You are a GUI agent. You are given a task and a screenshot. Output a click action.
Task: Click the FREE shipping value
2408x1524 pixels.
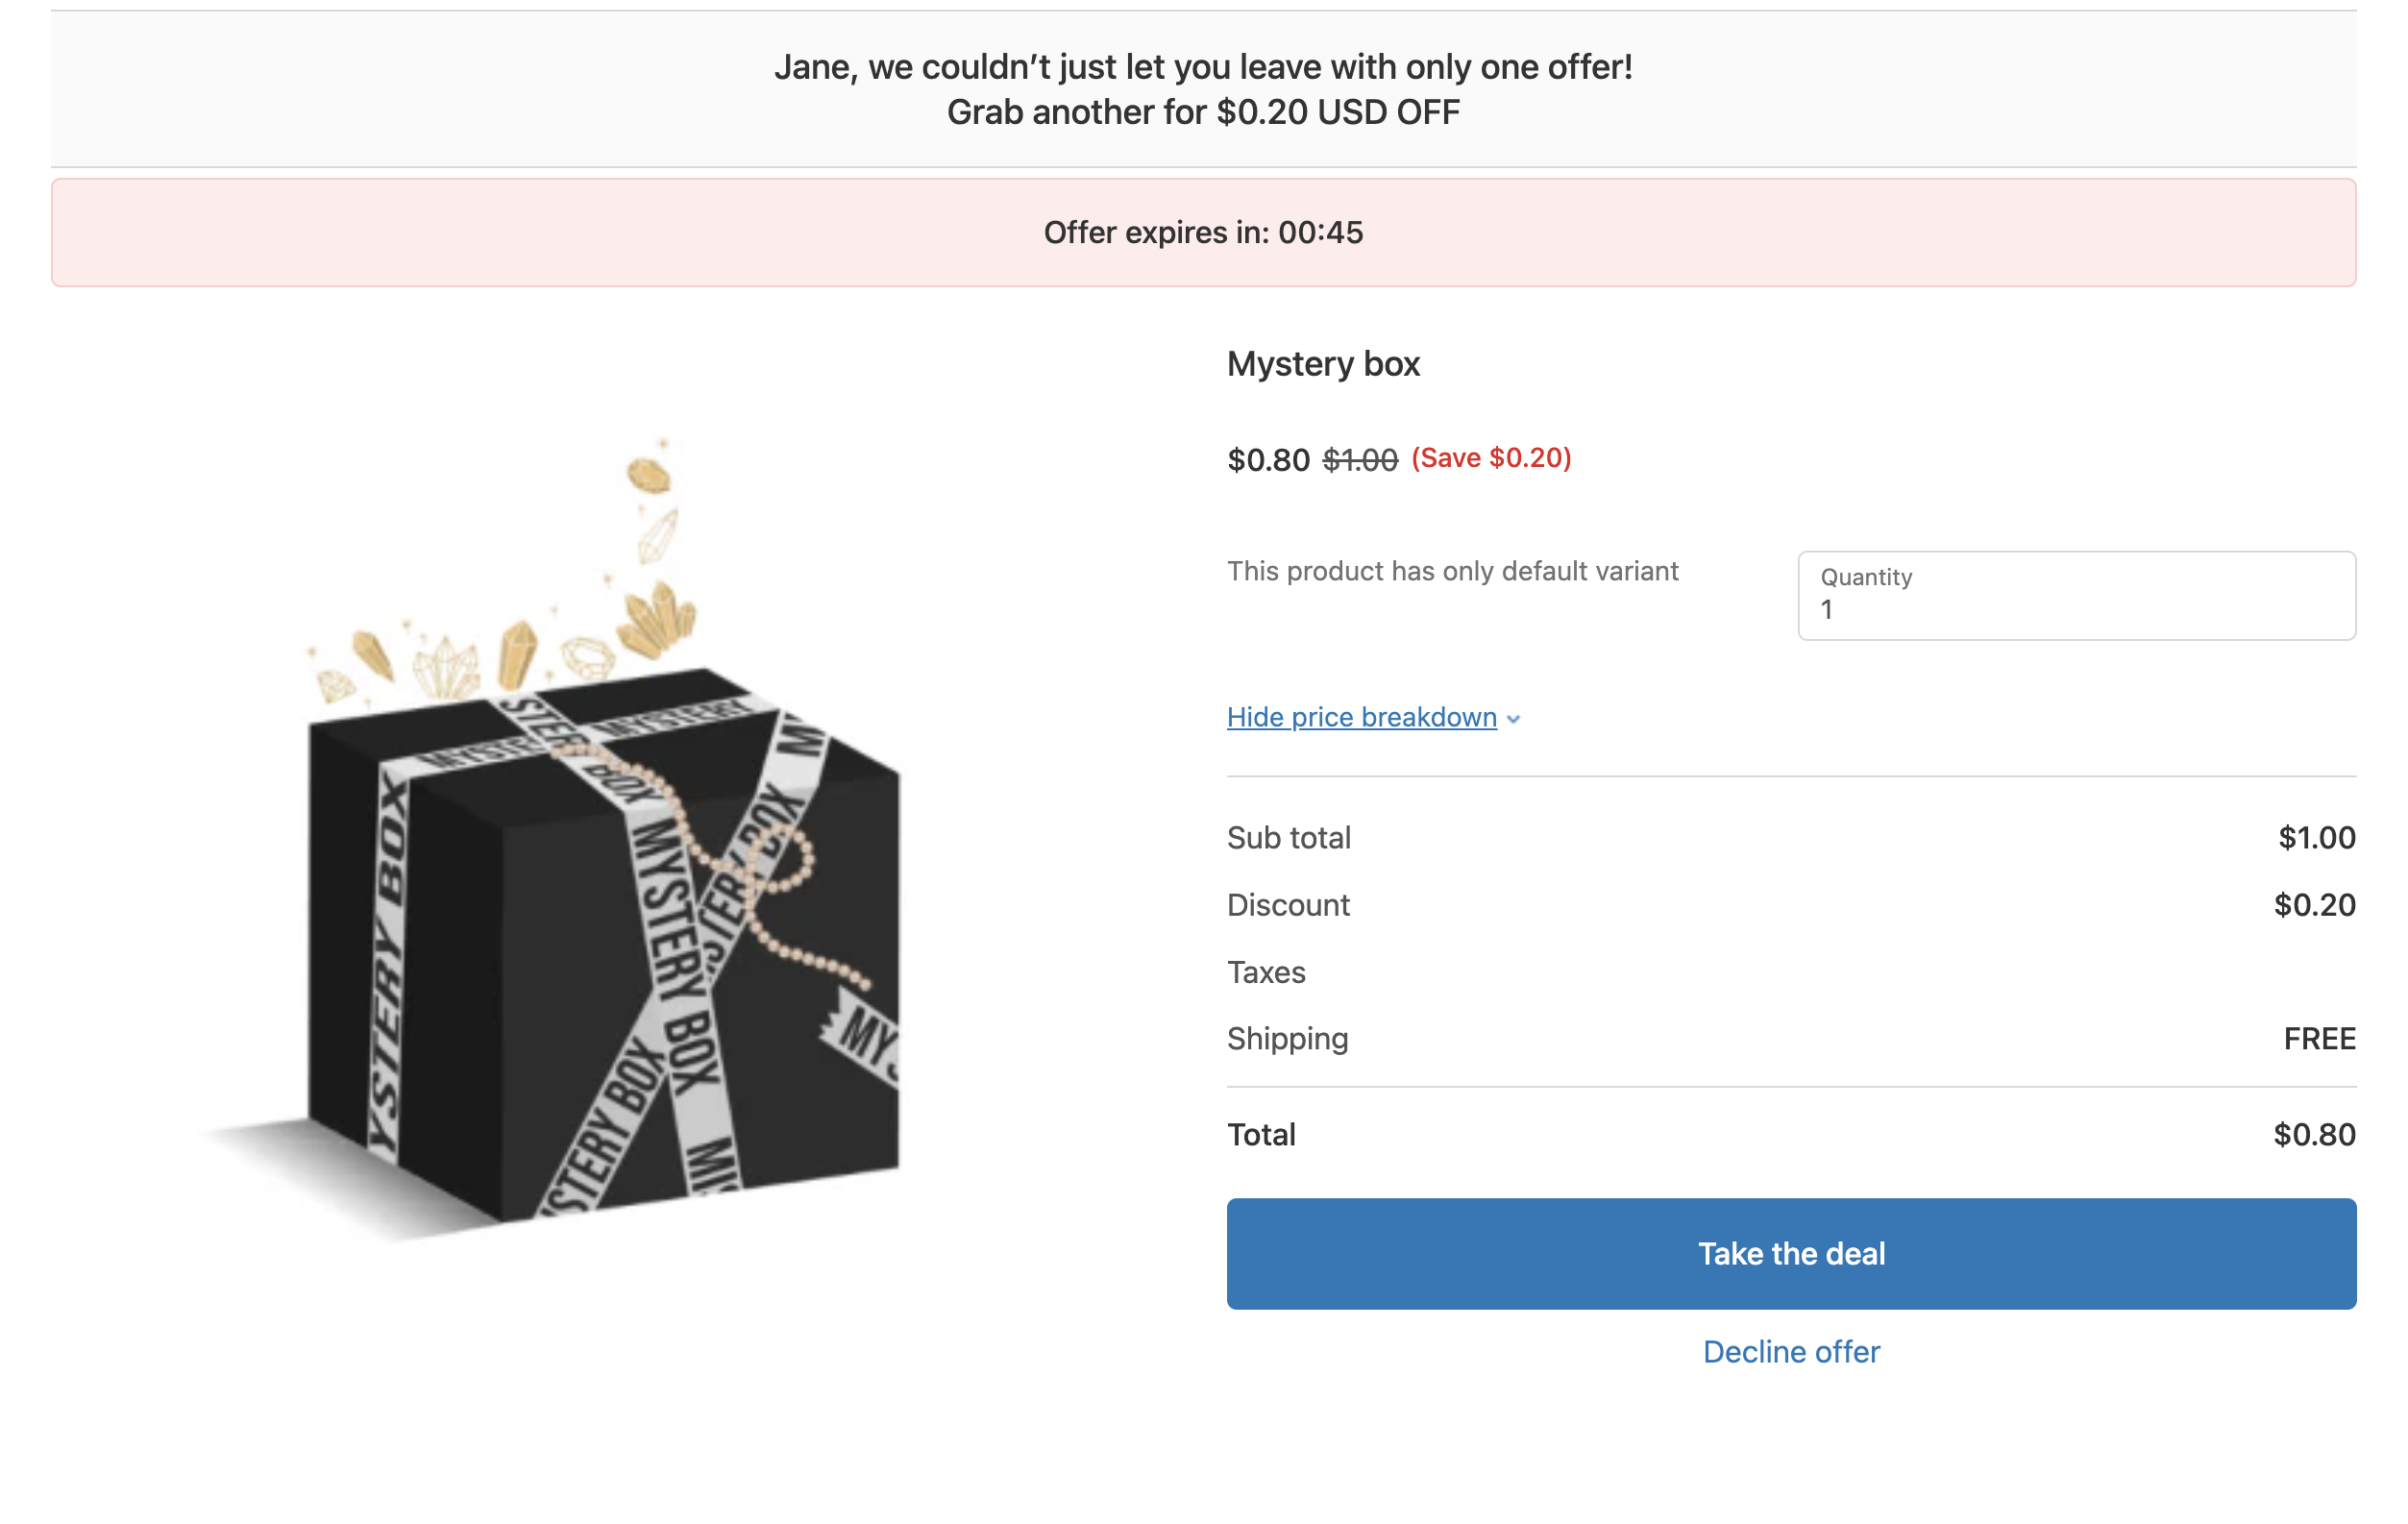(x=2318, y=1039)
